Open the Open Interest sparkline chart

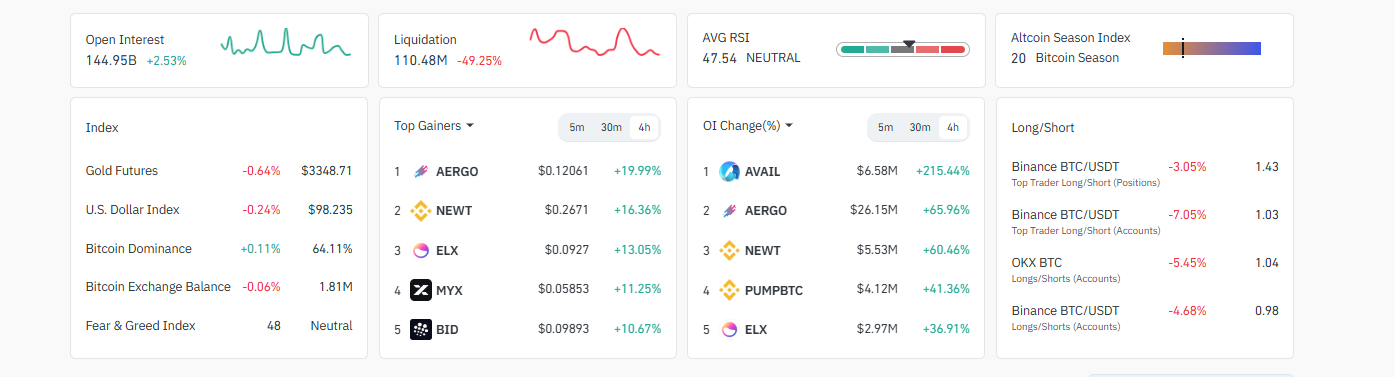coord(286,43)
